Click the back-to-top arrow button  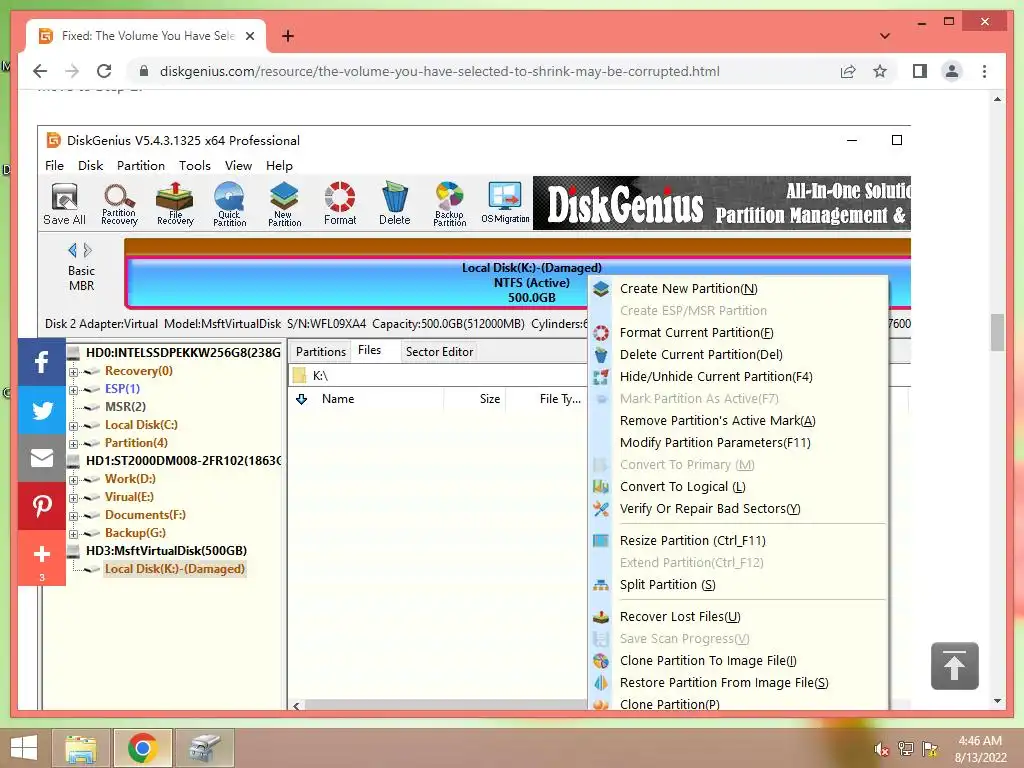(954, 666)
